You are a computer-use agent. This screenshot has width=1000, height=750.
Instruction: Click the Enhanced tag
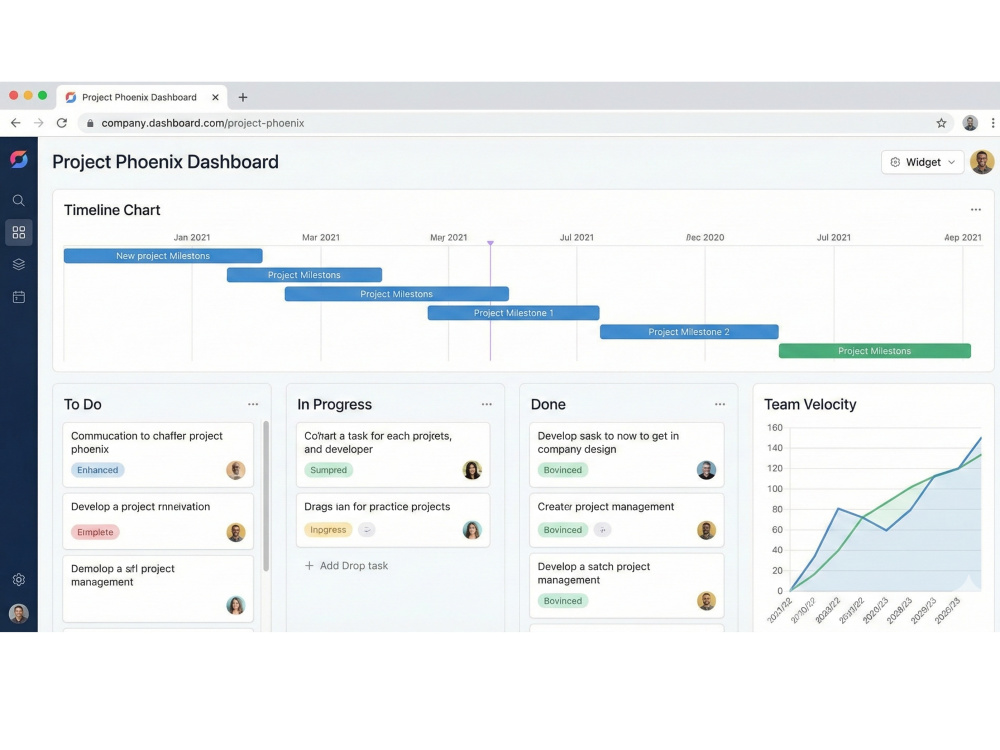click(98, 470)
